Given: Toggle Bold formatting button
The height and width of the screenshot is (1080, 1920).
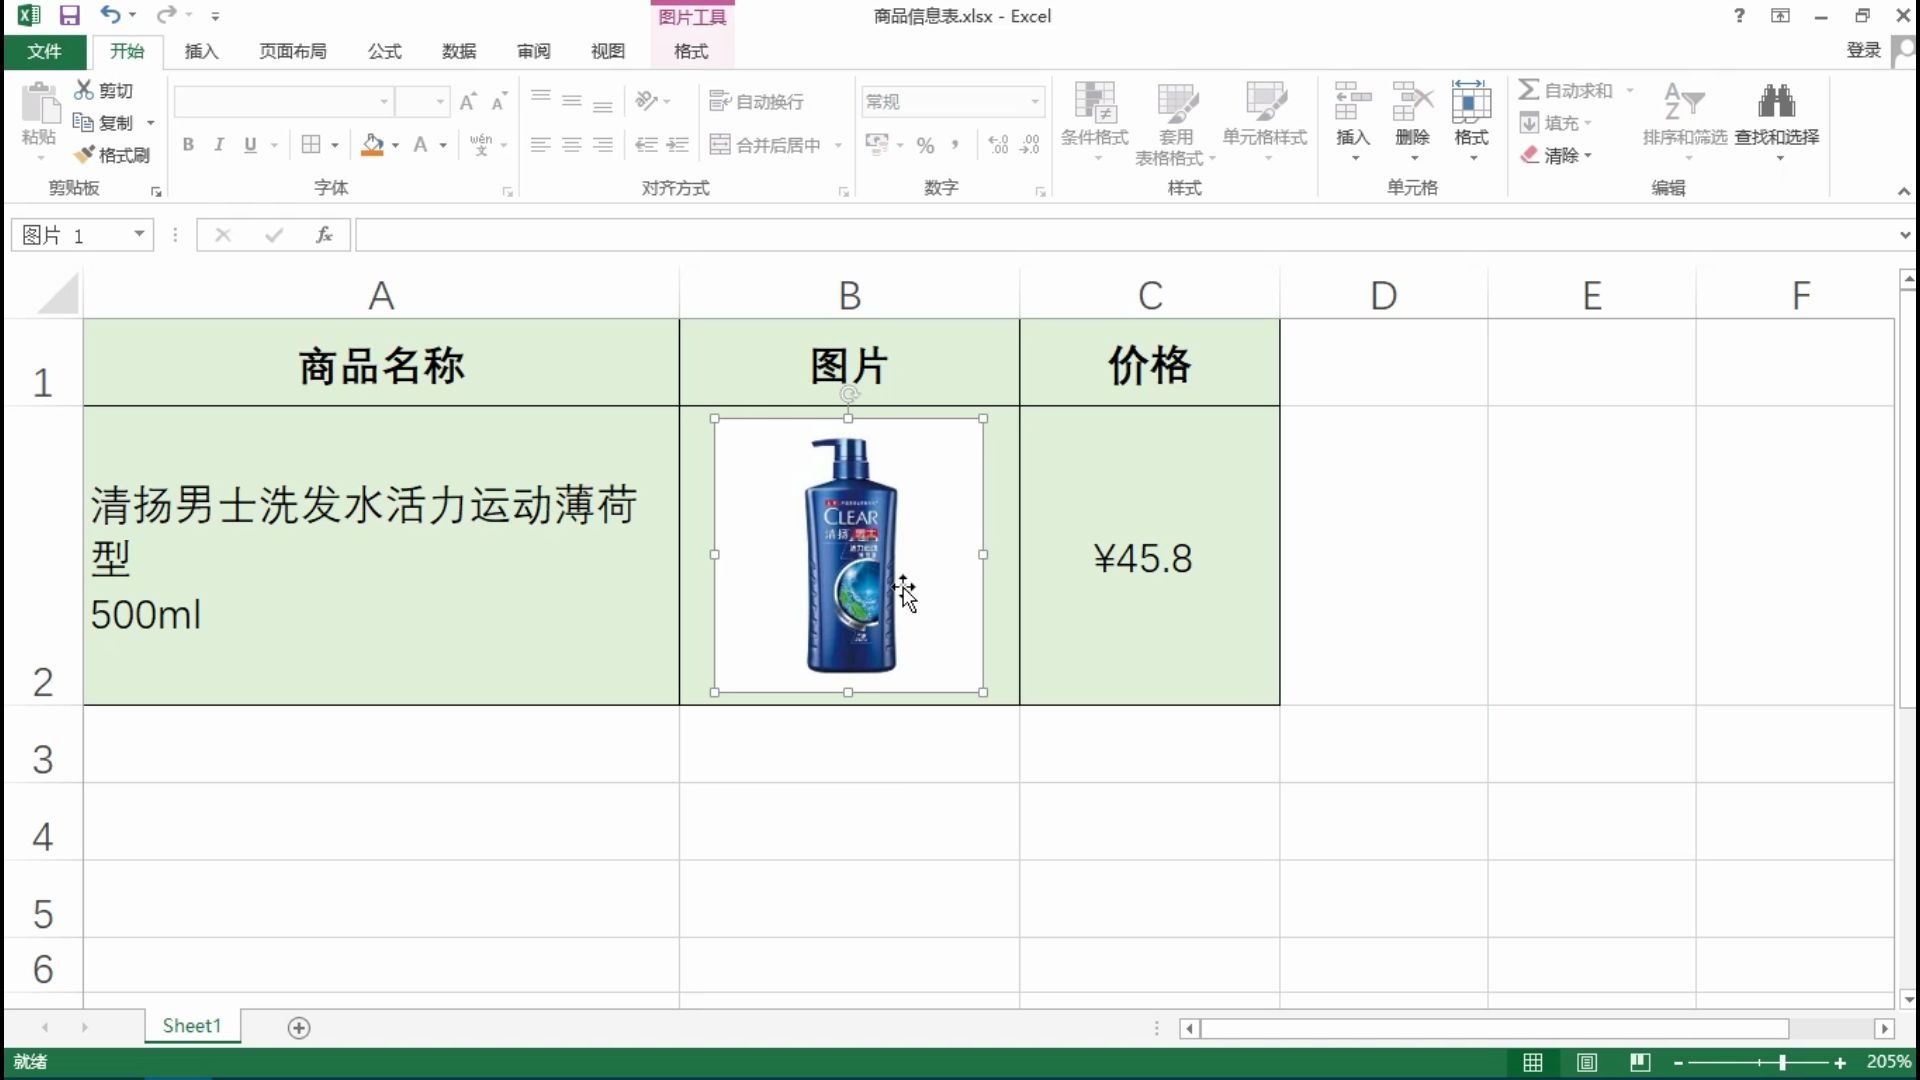Looking at the screenshot, I should click(188, 145).
